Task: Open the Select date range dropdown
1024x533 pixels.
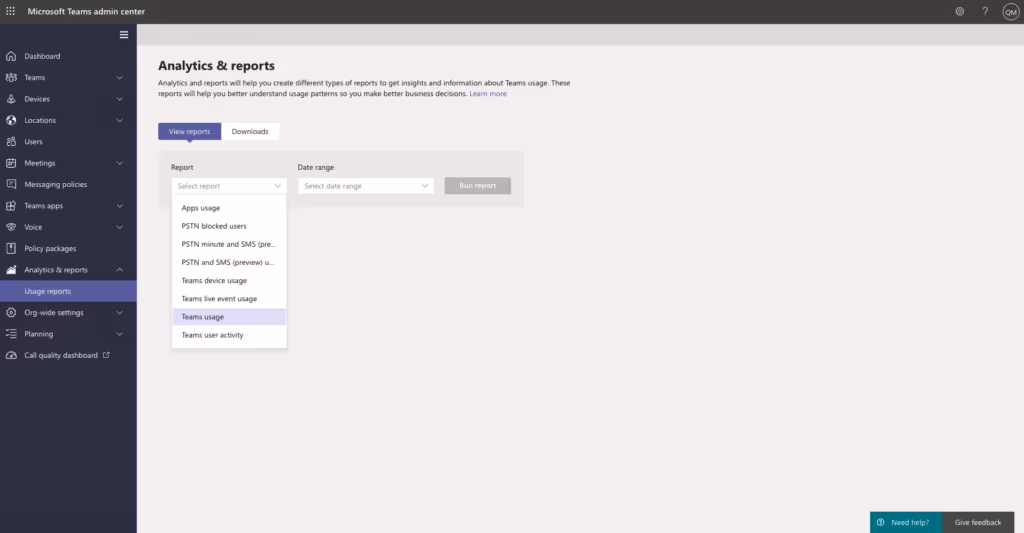Action: (x=366, y=186)
